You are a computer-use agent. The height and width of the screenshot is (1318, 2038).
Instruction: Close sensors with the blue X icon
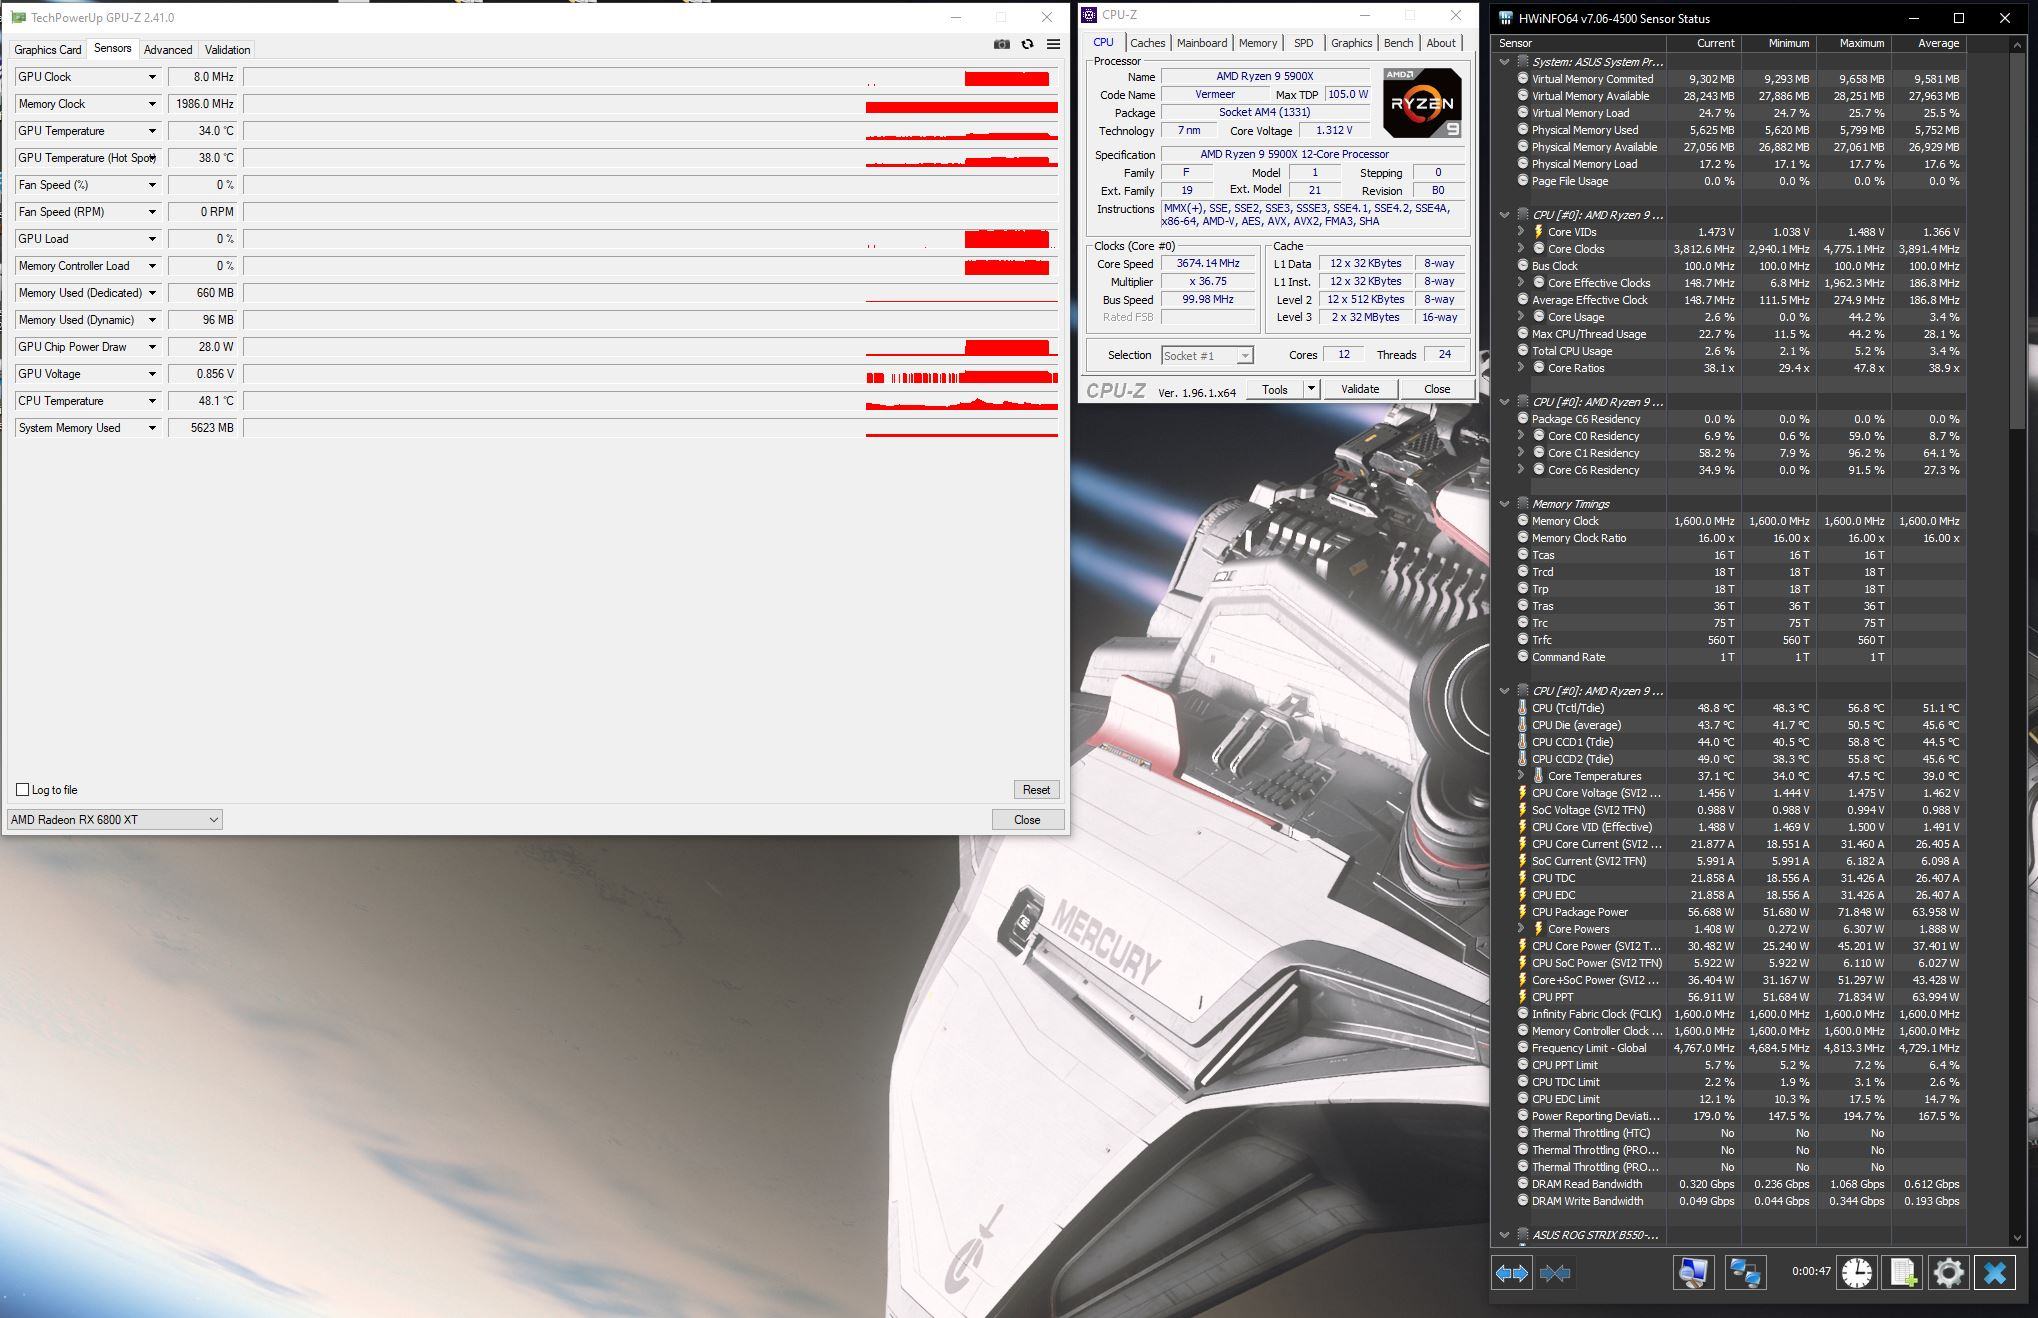coord(1995,1273)
